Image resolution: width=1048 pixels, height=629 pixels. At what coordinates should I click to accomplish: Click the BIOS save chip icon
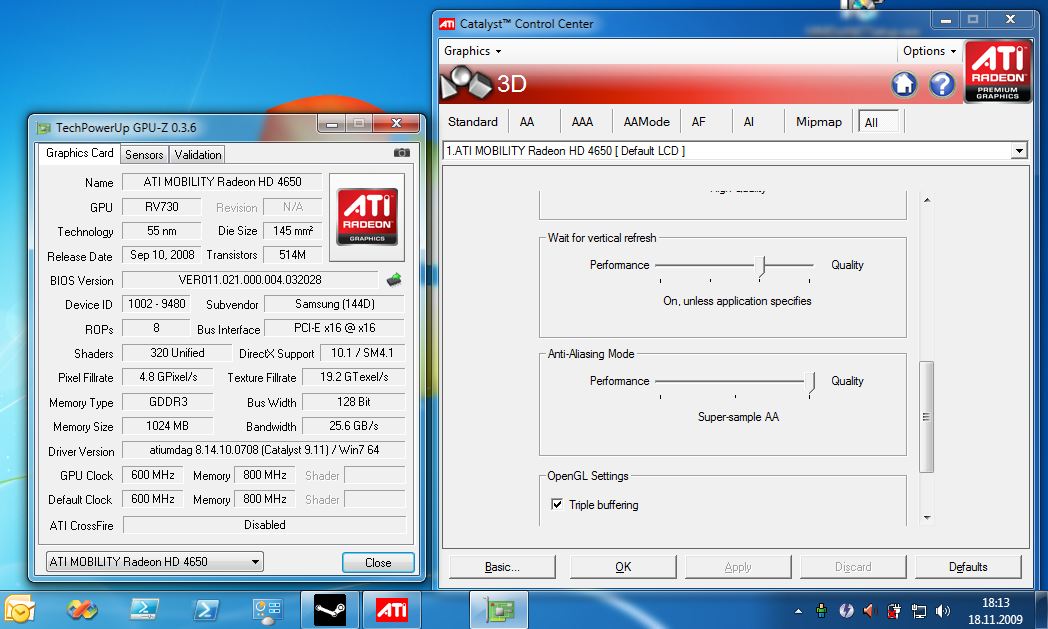click(394, 279)
